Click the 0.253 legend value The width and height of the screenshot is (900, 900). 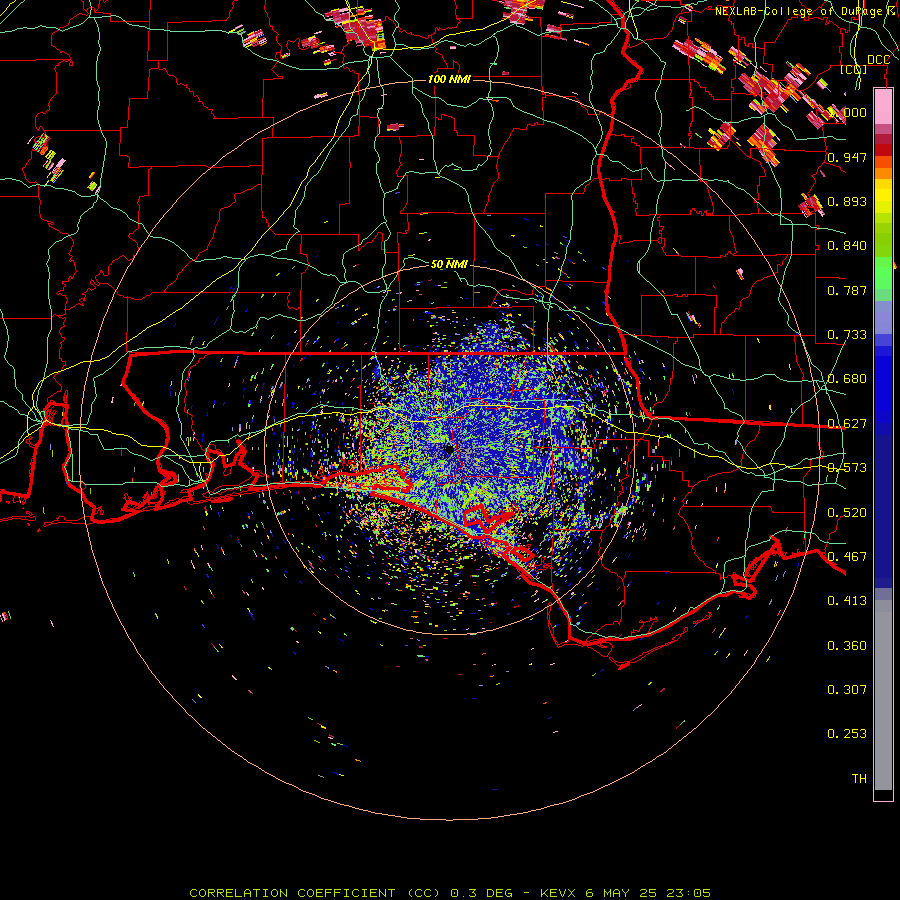coord(847,734)
